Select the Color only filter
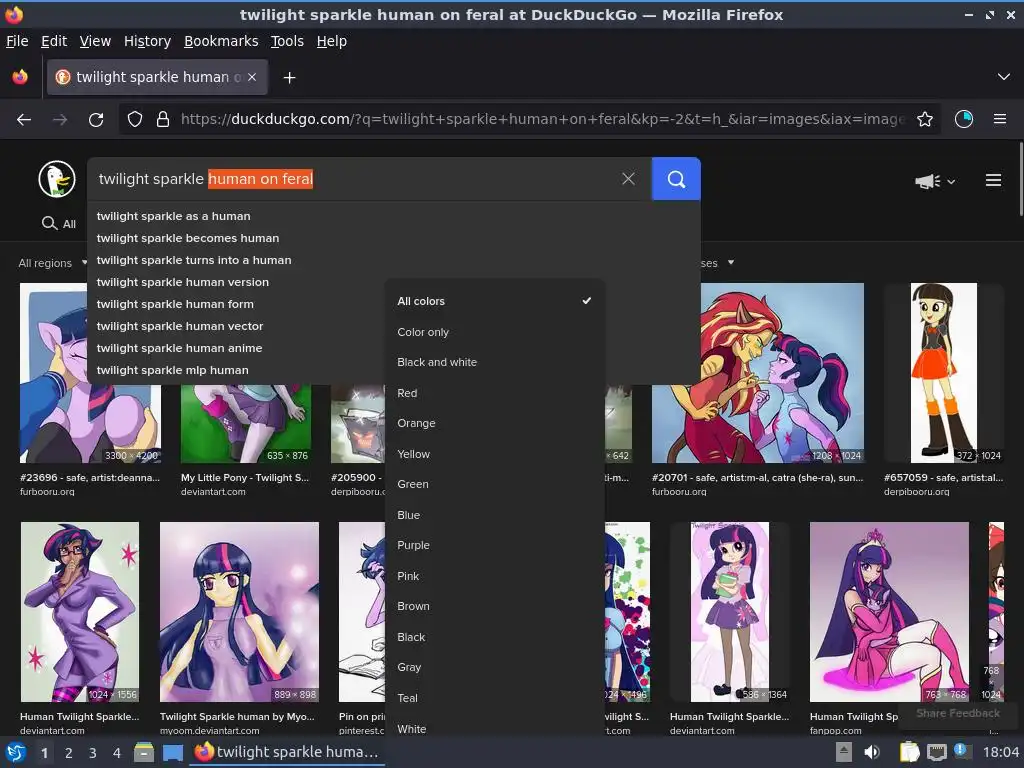 click(494, 332)
